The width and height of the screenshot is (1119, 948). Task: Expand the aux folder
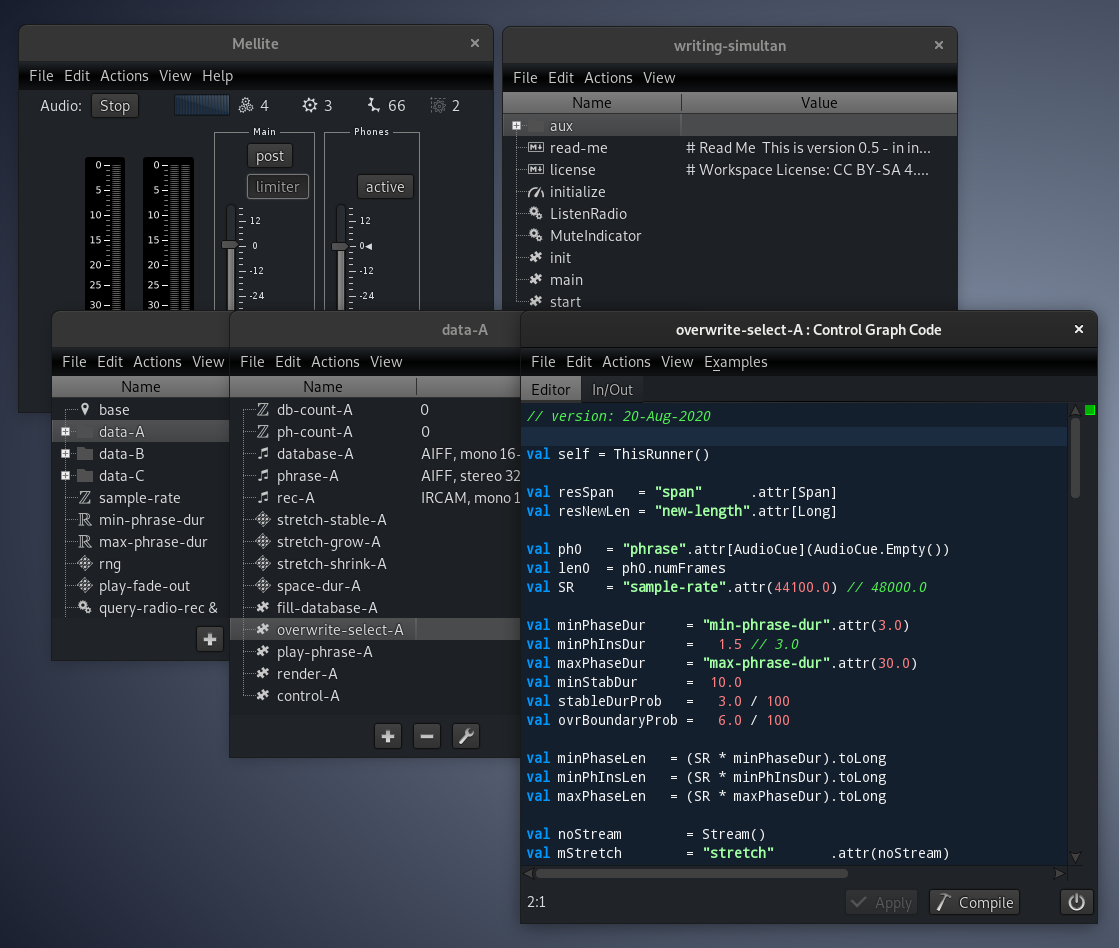point(517,126)
